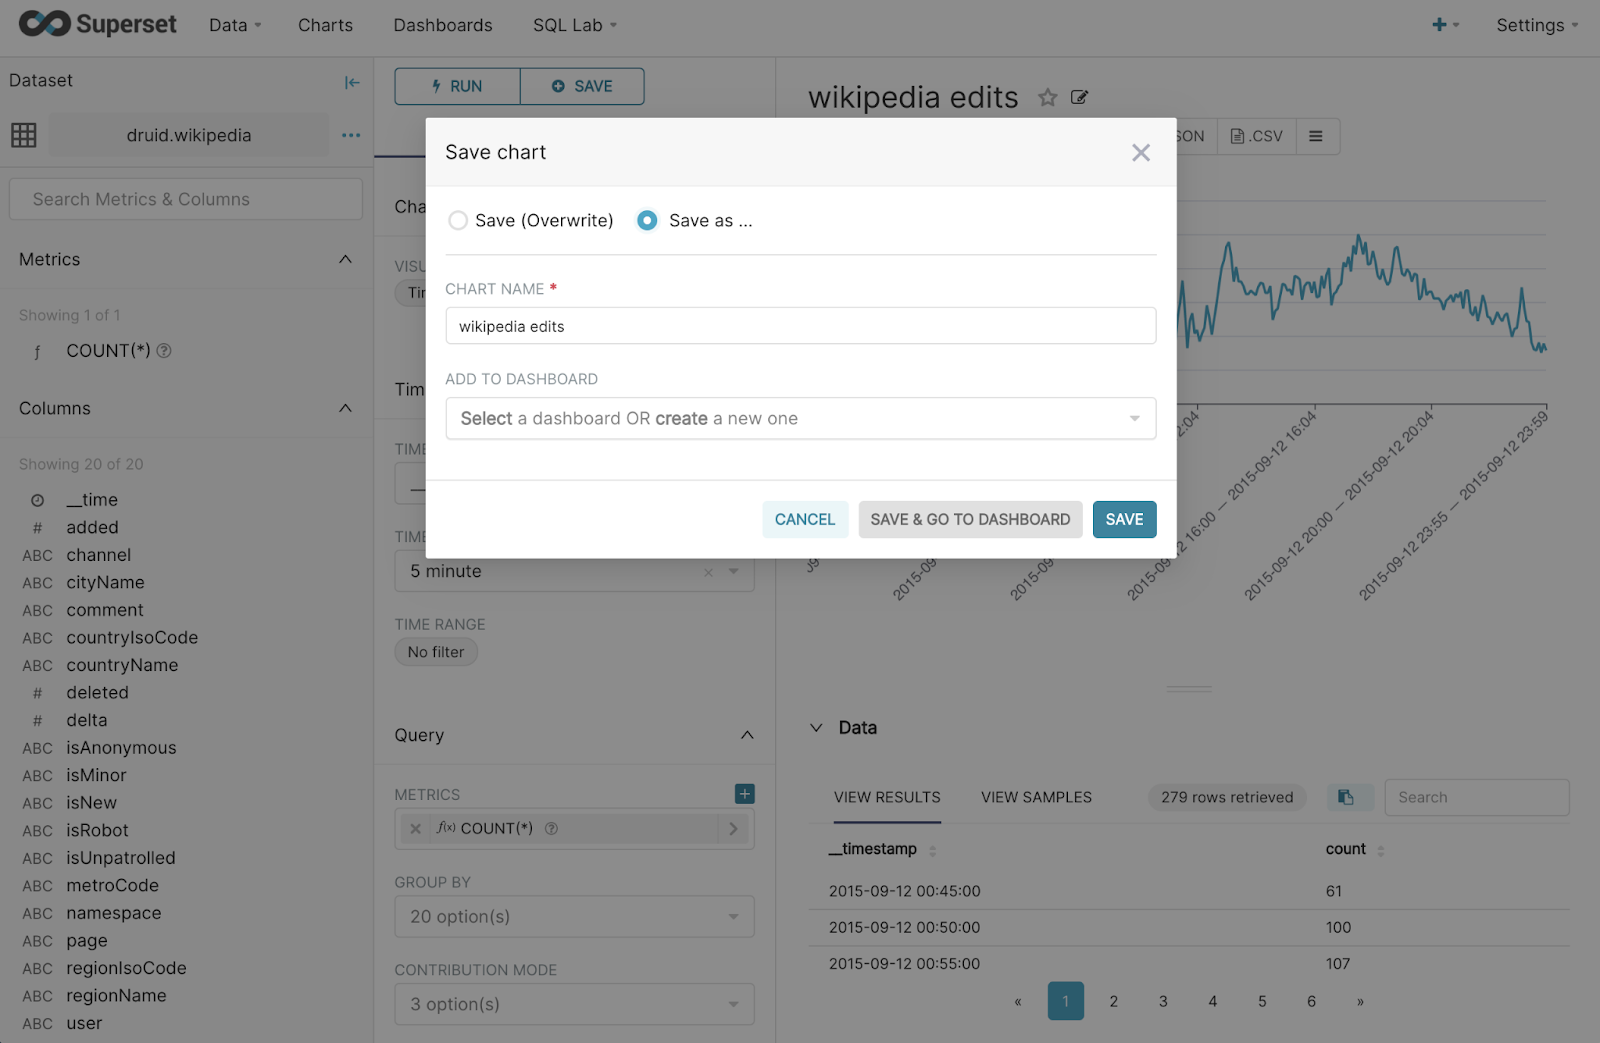Image resolution: width=1600 pixels, height=1043 pixels.
Task: Star the wikipedia edits chart as favorite
Action: (1047, 98)
